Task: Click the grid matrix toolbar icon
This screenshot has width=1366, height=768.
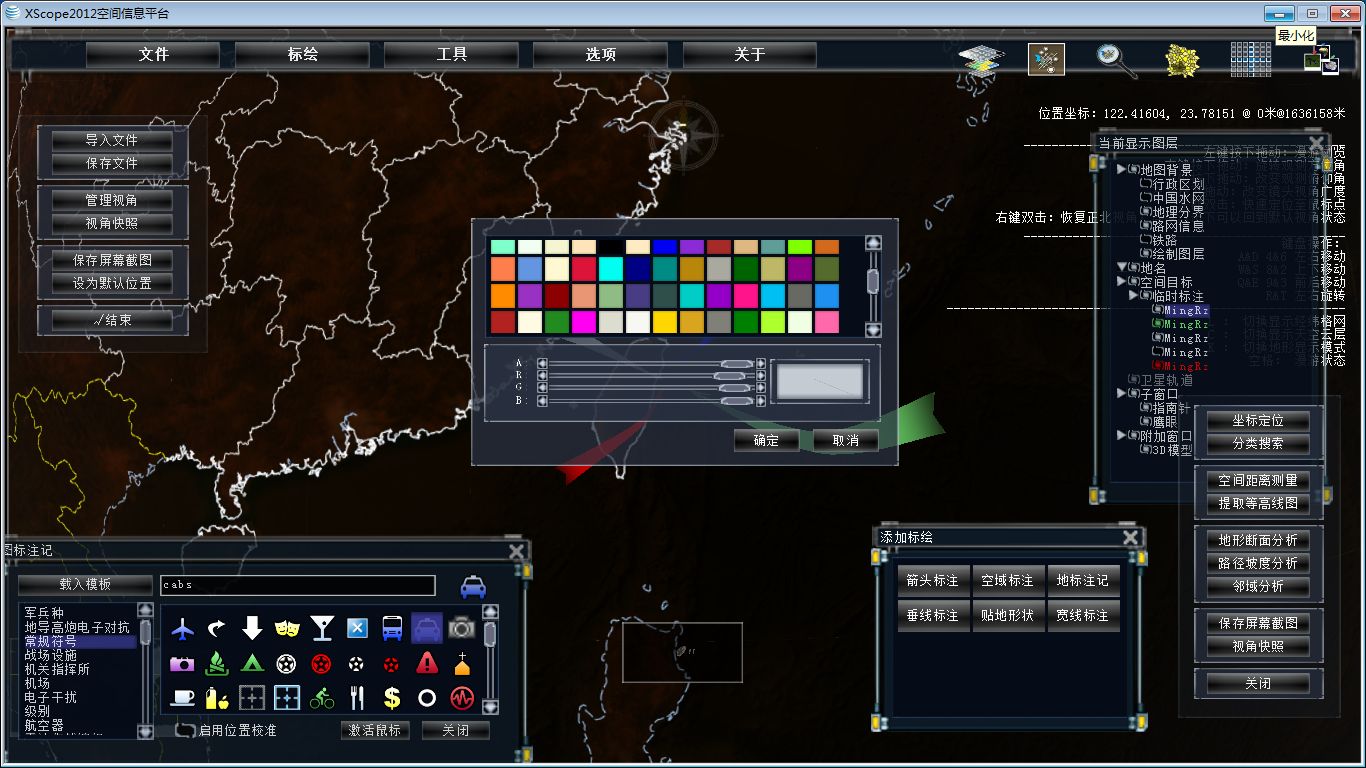Action: point(1250,59)
